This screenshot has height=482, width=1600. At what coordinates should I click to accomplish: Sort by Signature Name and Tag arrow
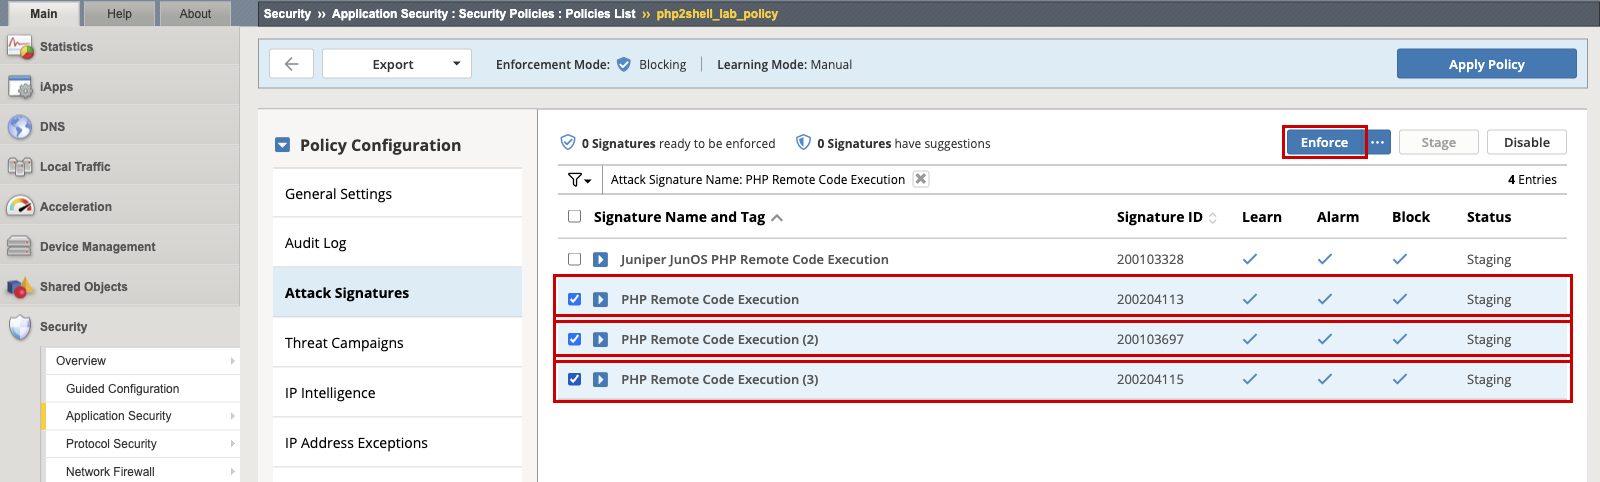tap(777, 218)
